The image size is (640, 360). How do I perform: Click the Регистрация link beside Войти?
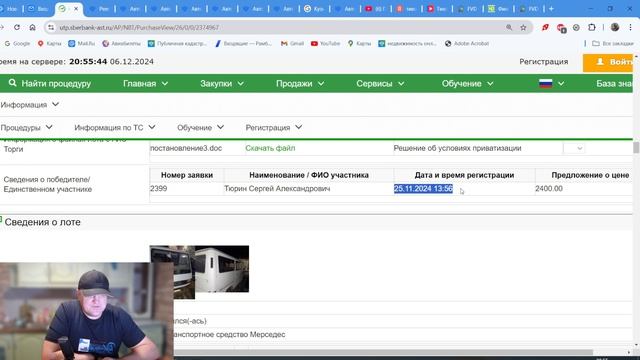pos(543,62)
